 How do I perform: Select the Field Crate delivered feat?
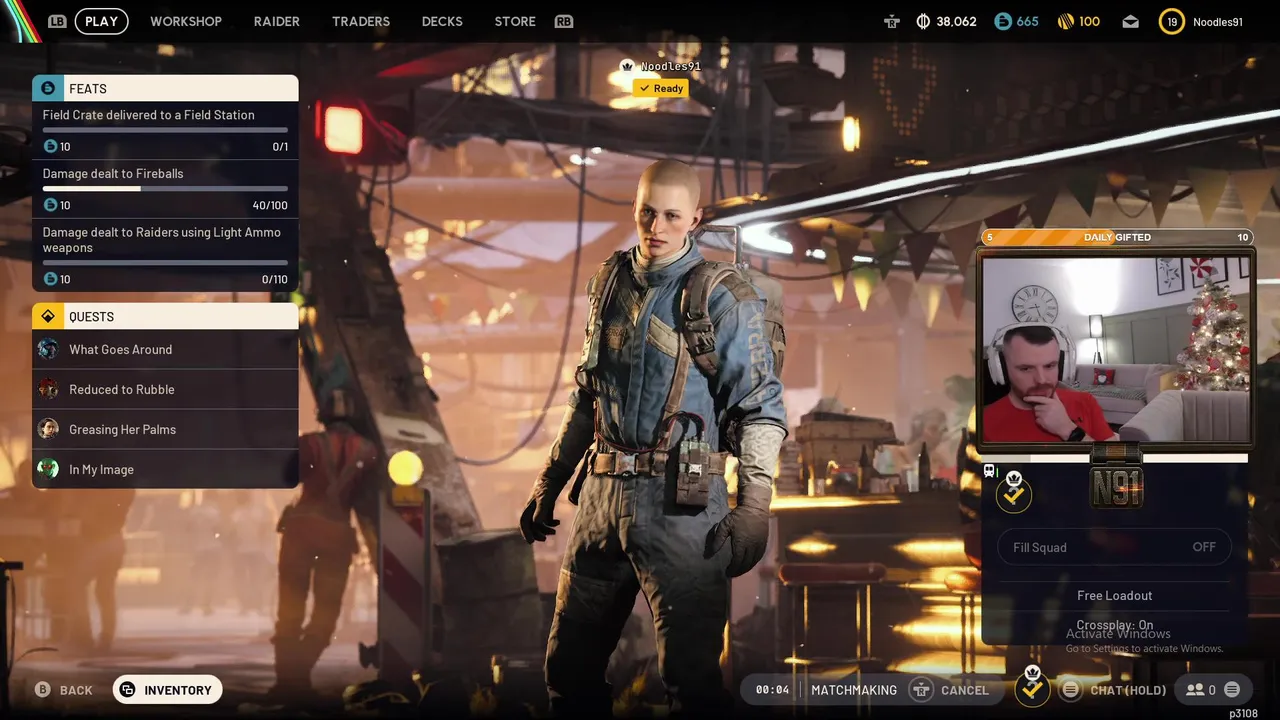[x=165, y=131]
